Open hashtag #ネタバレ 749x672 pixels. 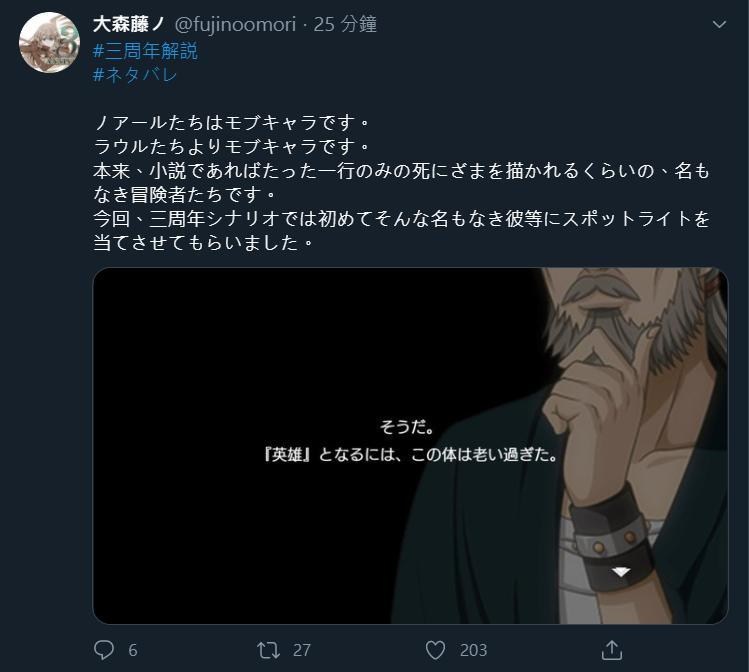(x=135, y=75)
